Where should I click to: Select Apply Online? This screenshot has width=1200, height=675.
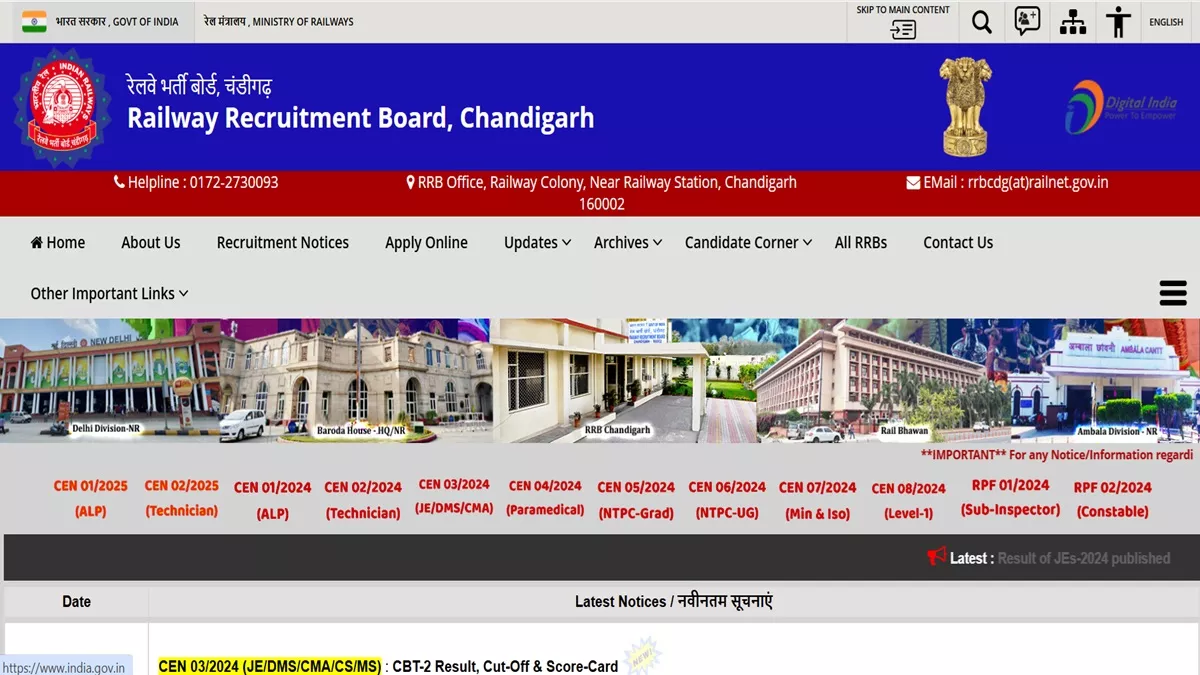426,242
